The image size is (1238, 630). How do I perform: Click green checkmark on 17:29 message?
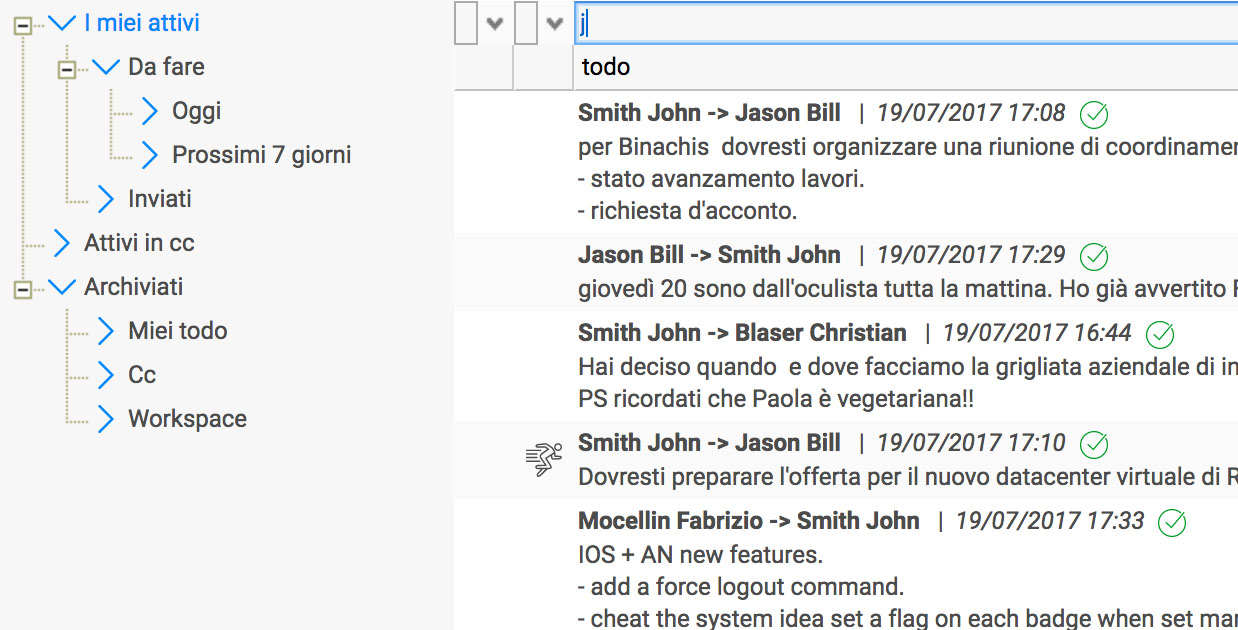coord(1094,256)
